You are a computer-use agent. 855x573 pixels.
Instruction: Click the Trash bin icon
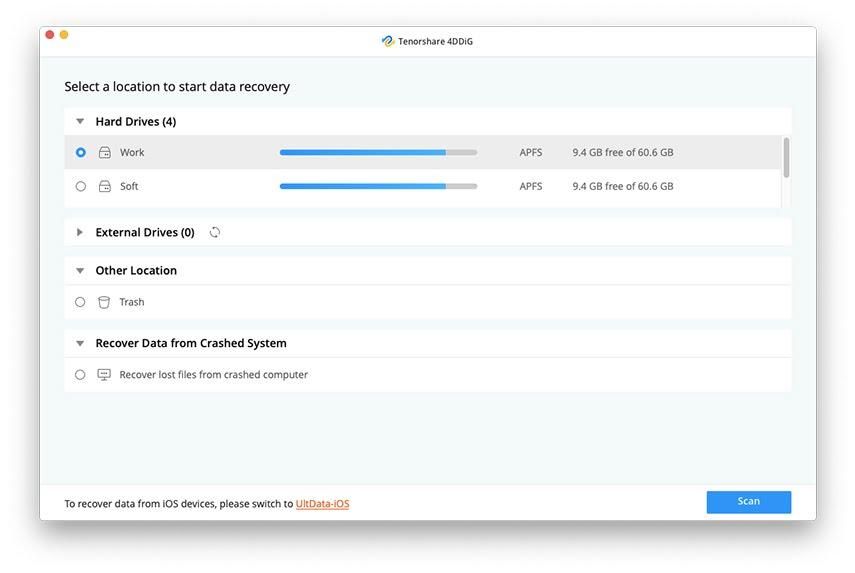104,302
